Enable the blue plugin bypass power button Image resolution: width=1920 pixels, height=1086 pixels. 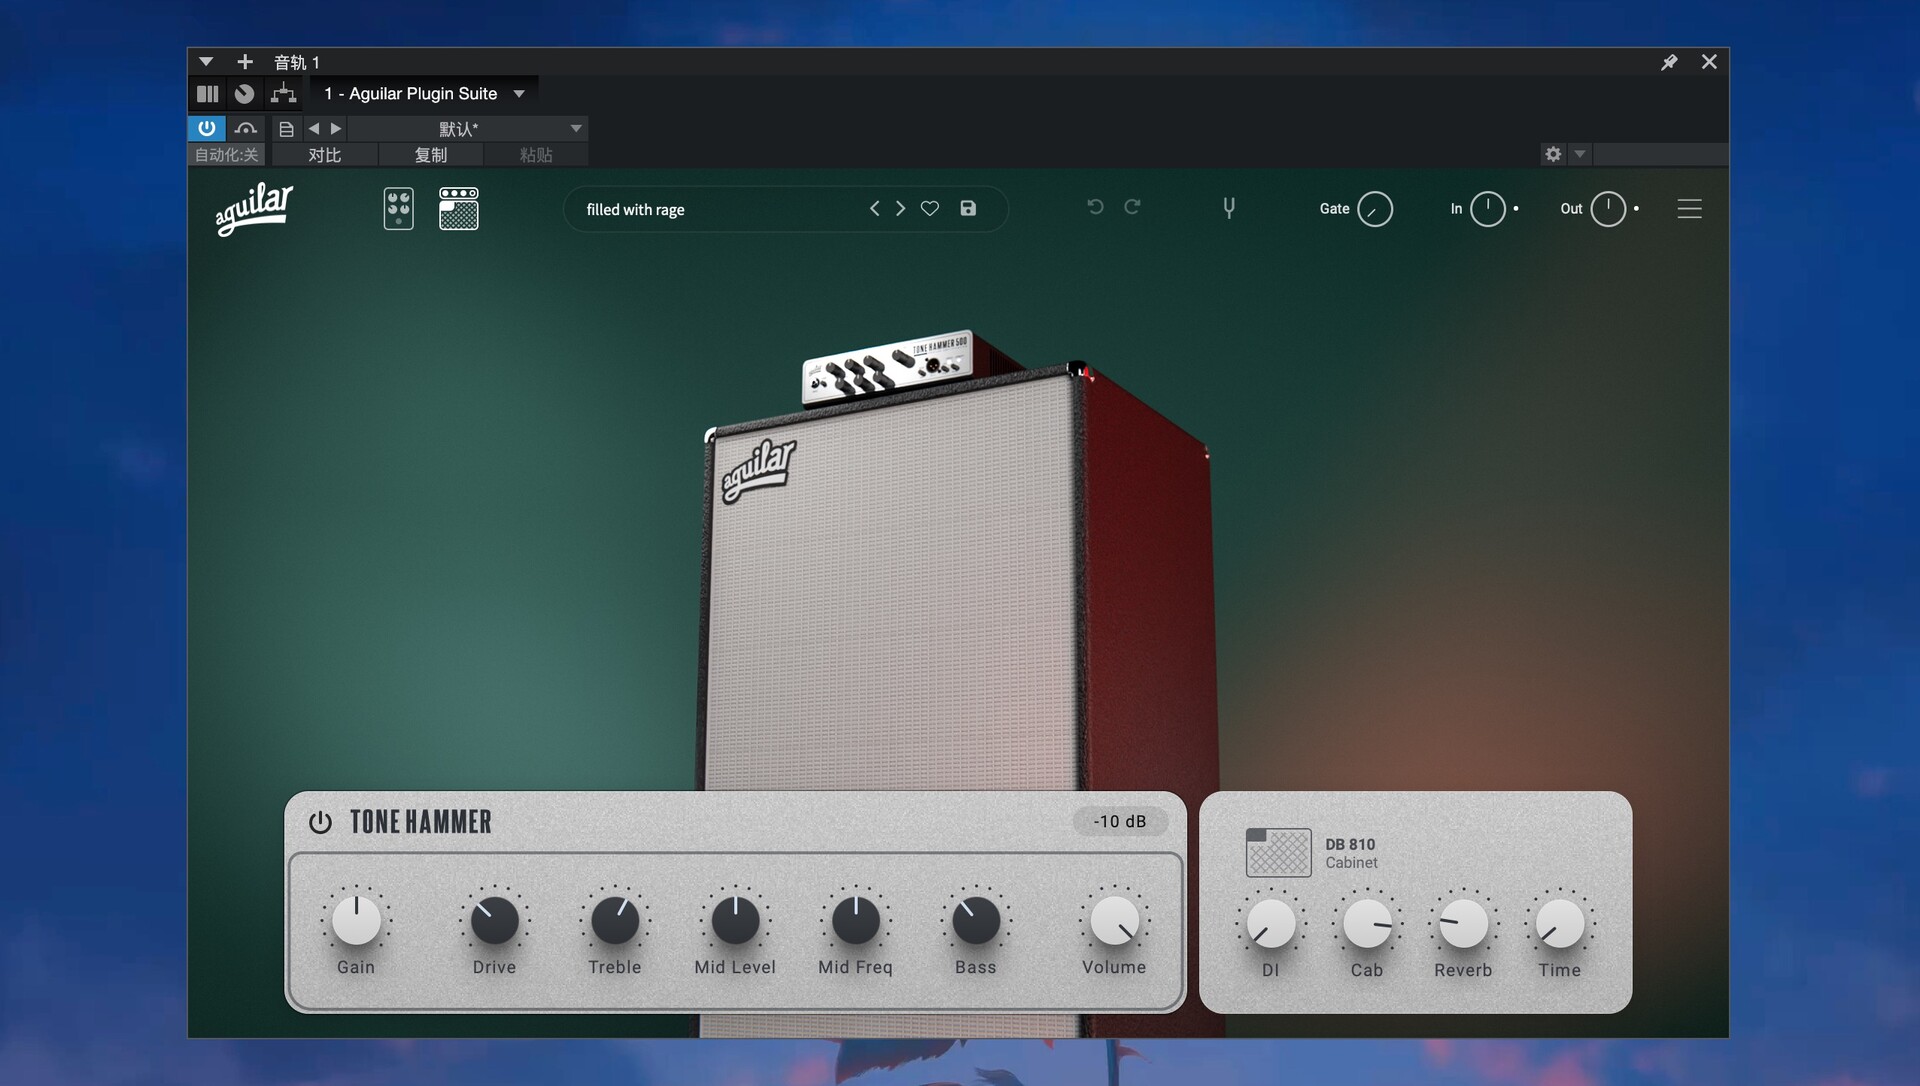click(206, 128)
